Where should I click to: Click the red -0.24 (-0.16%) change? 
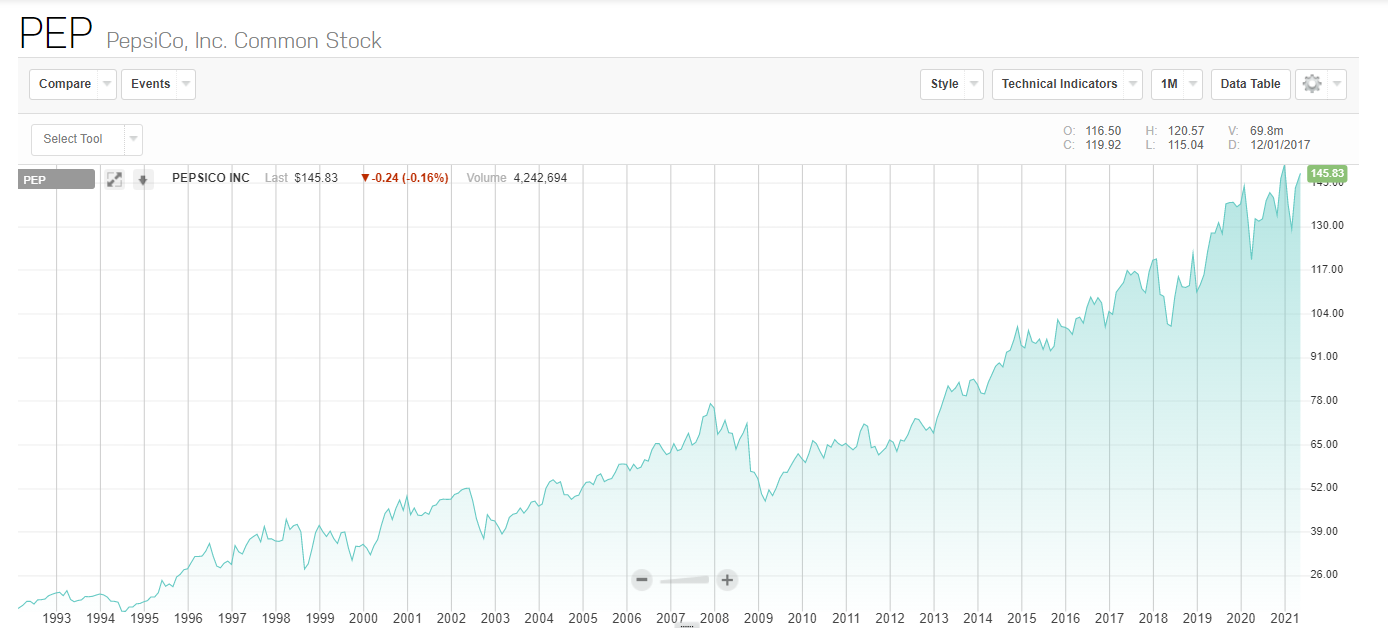tap(404, 178)
